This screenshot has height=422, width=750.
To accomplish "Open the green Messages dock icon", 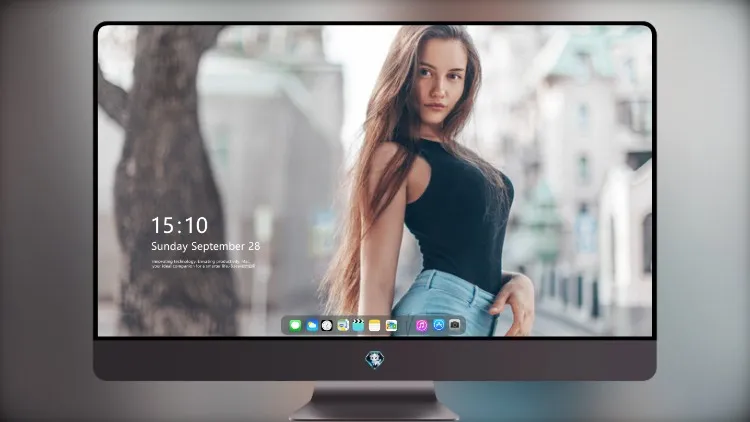I will tap(295, 326).
